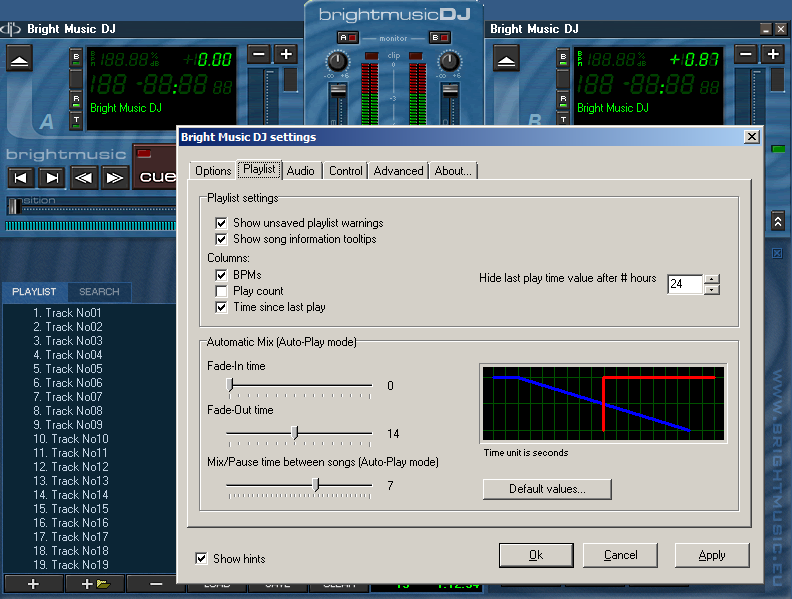Decrease deck A pitch with minus button
792x599 pixels.
coord(259,54)
